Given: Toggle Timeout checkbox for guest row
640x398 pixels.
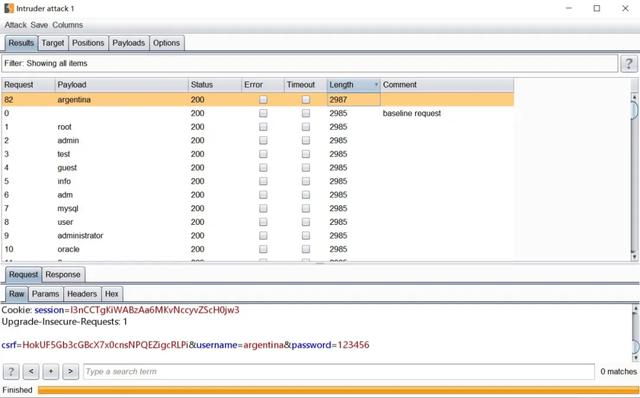Looking at the screenshot, I should (x=306, y=168).
